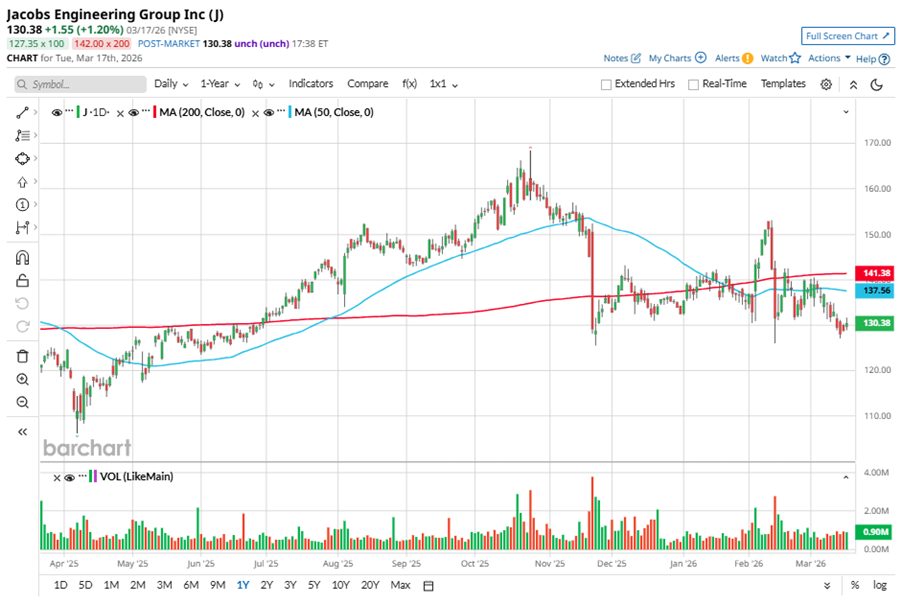This screenshot has height=604, width=902.
Task: Collapse the left drawing toolbar
Action: 23,431
